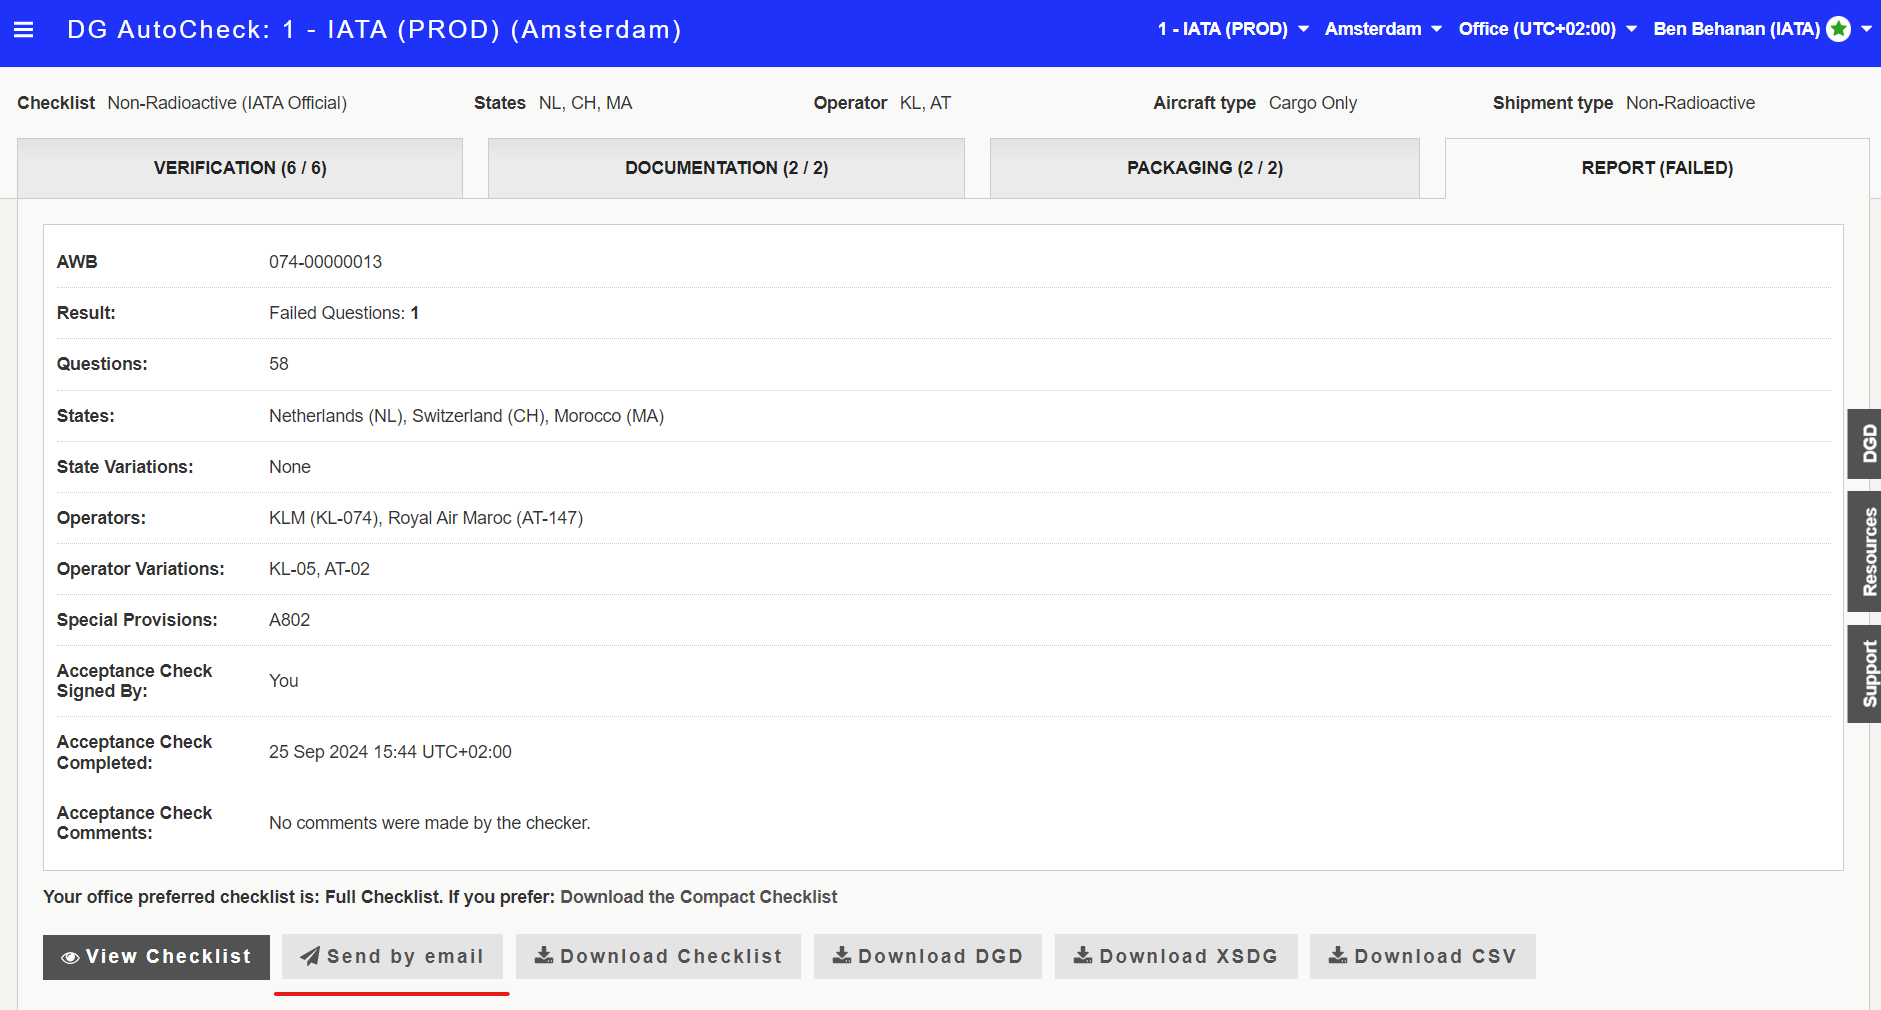1881x1010 pixels.
Task: Click the Download the Compact Checklist link
Action: [x=698, y=897]
